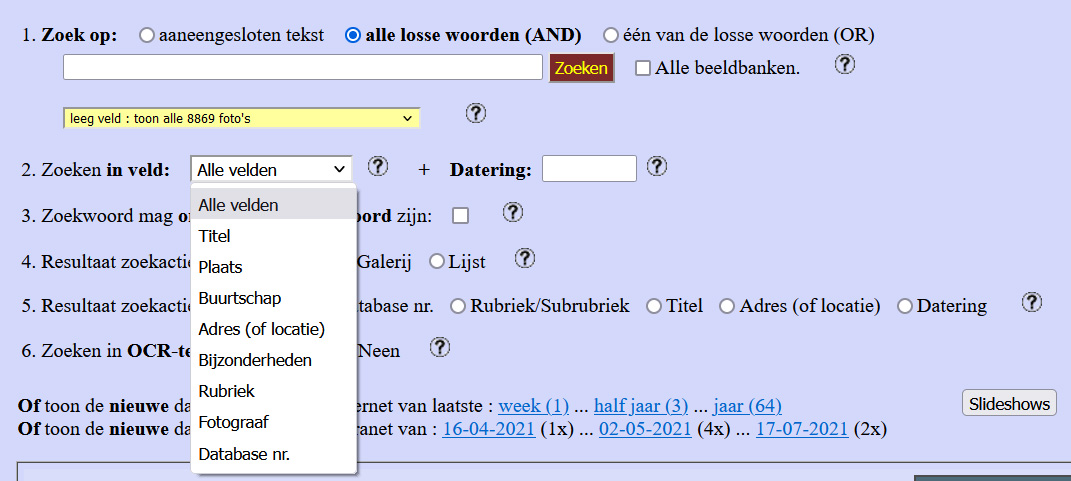1071x481 pixels.
Task: Open the 02-05-2021 date link
Action: [645, 430]
